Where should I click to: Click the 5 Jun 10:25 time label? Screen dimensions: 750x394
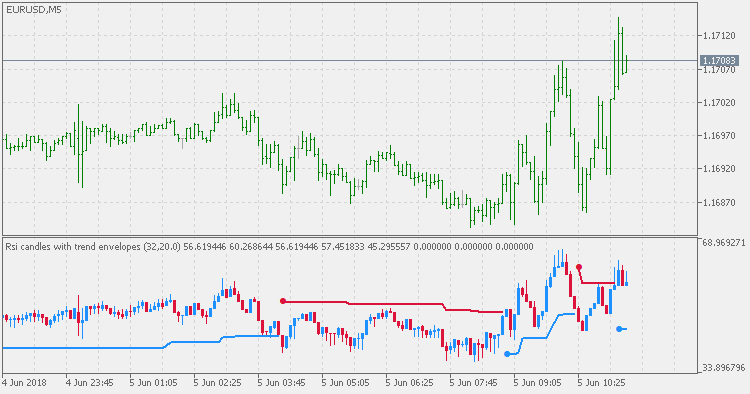click(x=601, y=383)
